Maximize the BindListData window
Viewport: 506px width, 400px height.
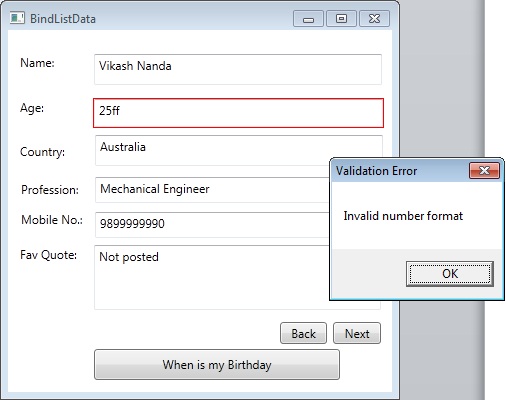341,19
